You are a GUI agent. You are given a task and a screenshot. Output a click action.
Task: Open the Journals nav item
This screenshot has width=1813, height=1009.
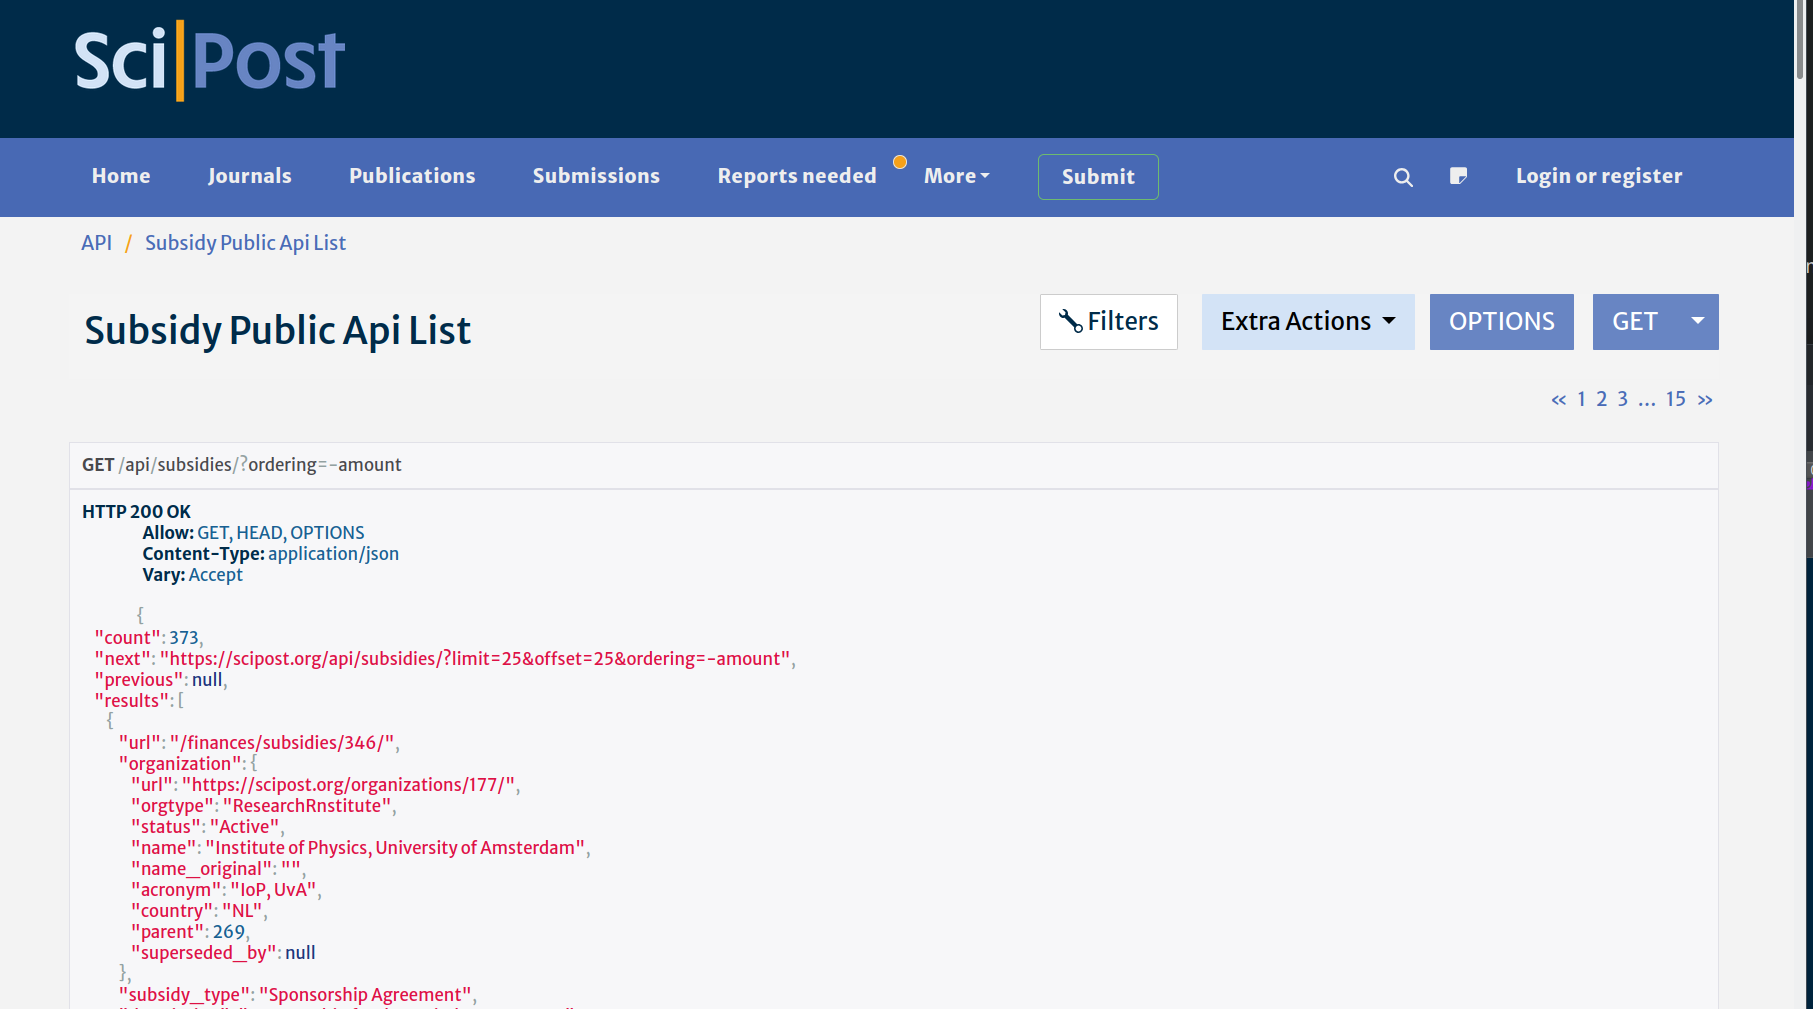pyautogui.click(x=249, y=176)
